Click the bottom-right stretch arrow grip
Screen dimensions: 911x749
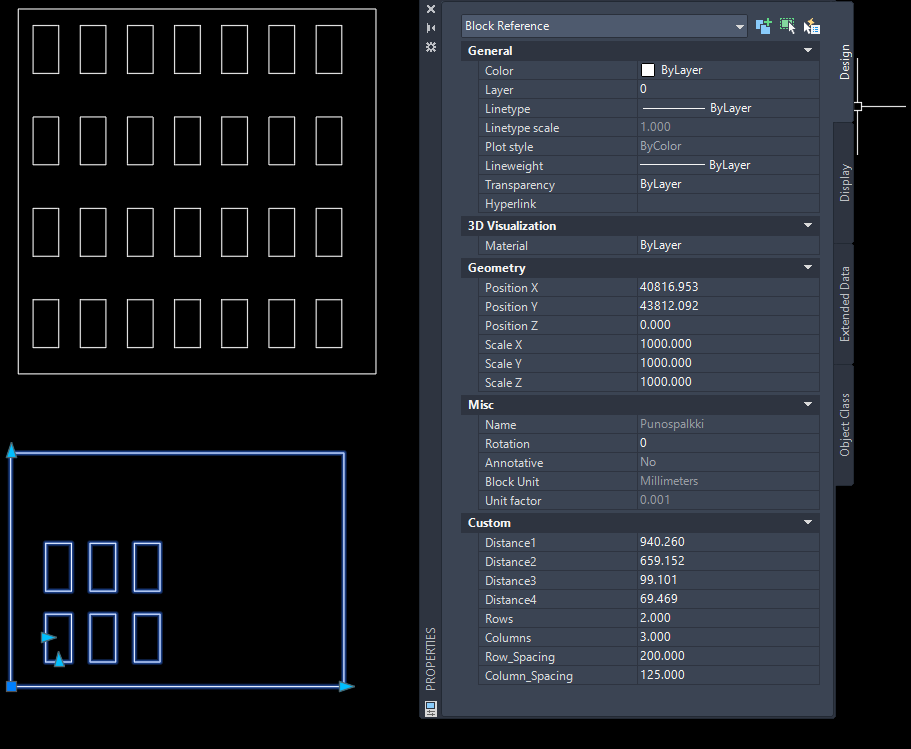coord(346,686)
